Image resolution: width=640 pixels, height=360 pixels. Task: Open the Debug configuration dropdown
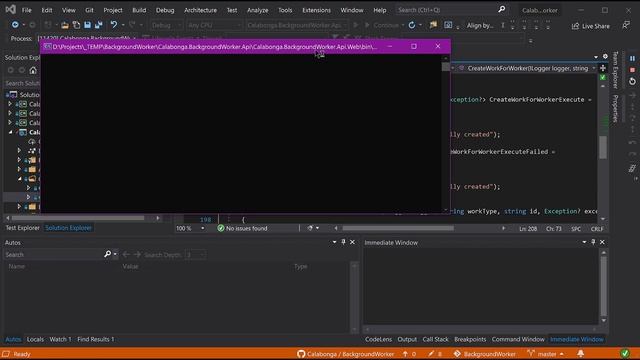[166, 25]
